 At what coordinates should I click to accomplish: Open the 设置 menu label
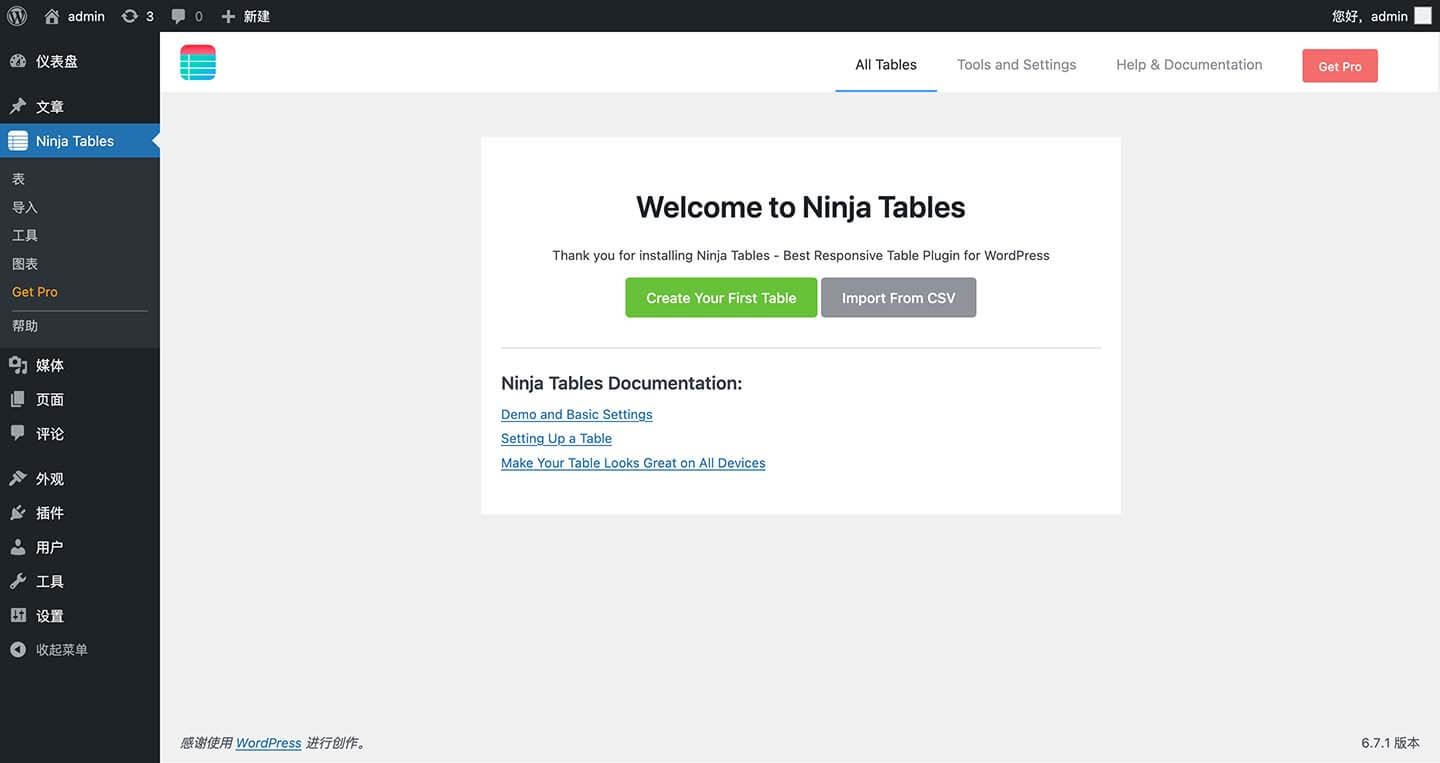(x=50, y=615)
